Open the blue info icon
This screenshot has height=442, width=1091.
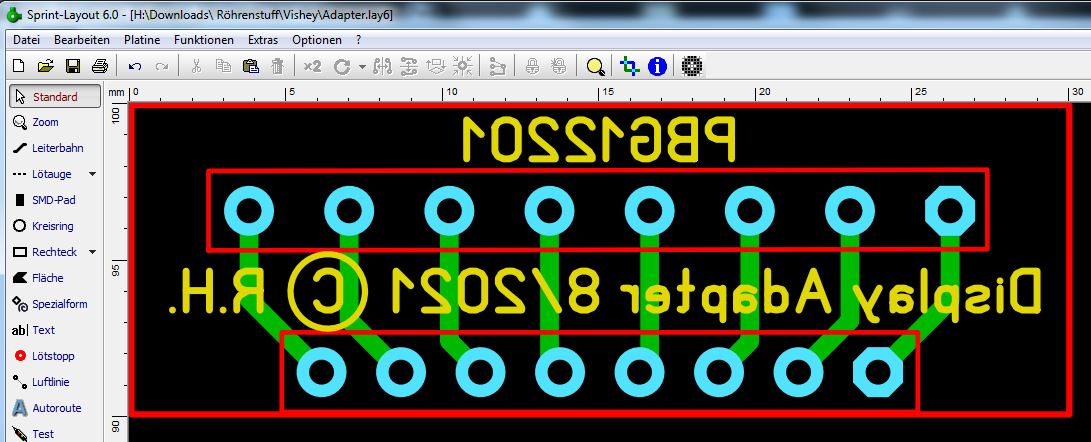pyautogui.click(x=657, y=67)
